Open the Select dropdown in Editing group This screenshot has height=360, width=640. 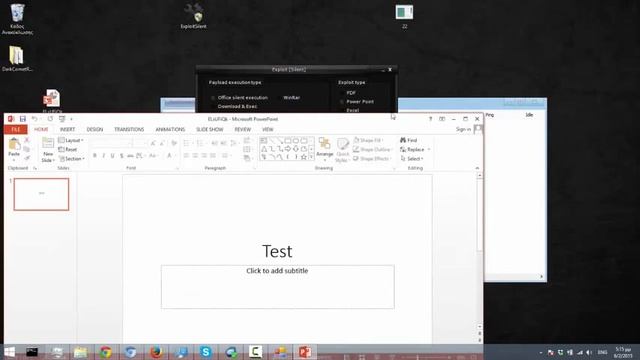412,158
